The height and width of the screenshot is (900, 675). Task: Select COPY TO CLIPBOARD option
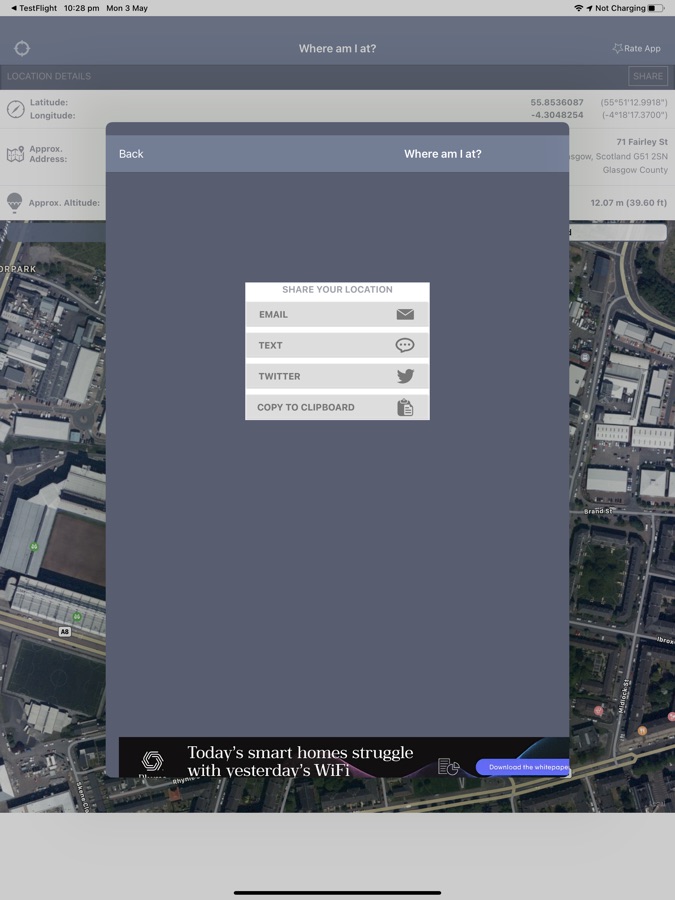tap(306, 407)
